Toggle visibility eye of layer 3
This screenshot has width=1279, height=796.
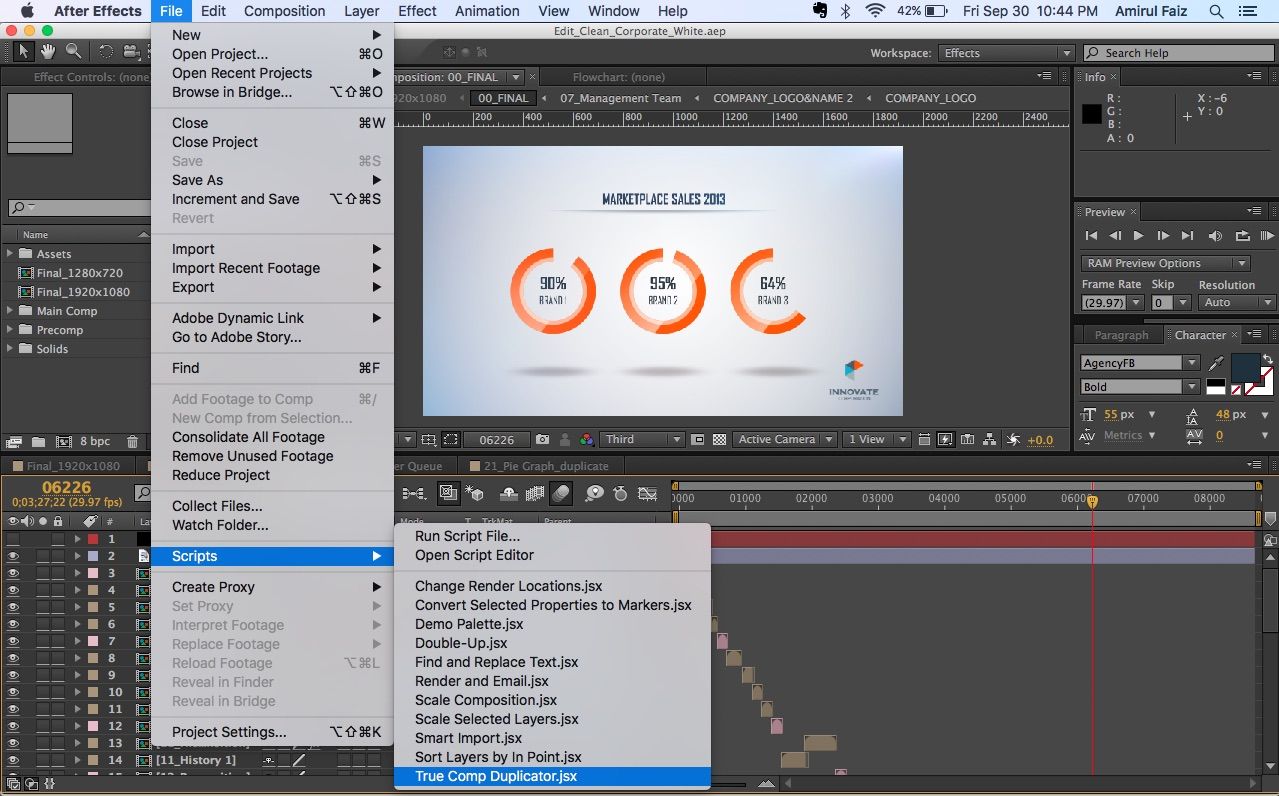pos(14,573)
